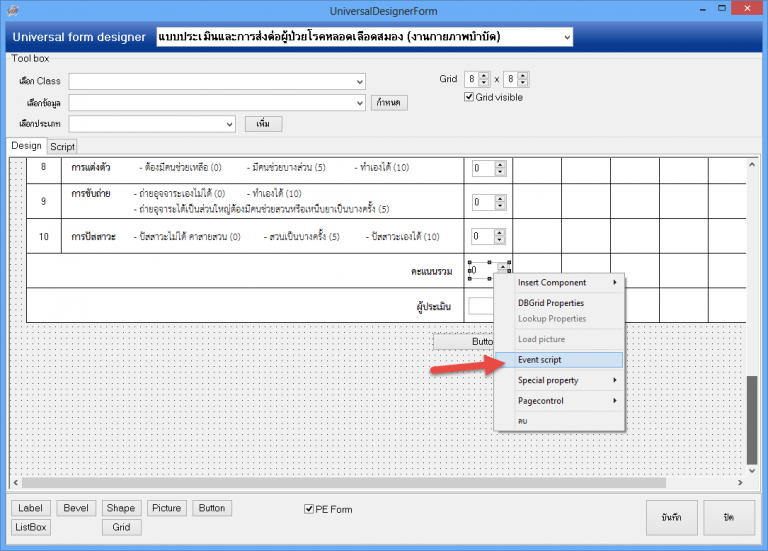Increase the score spinner in row 9
768x551 pixels.
500,199
